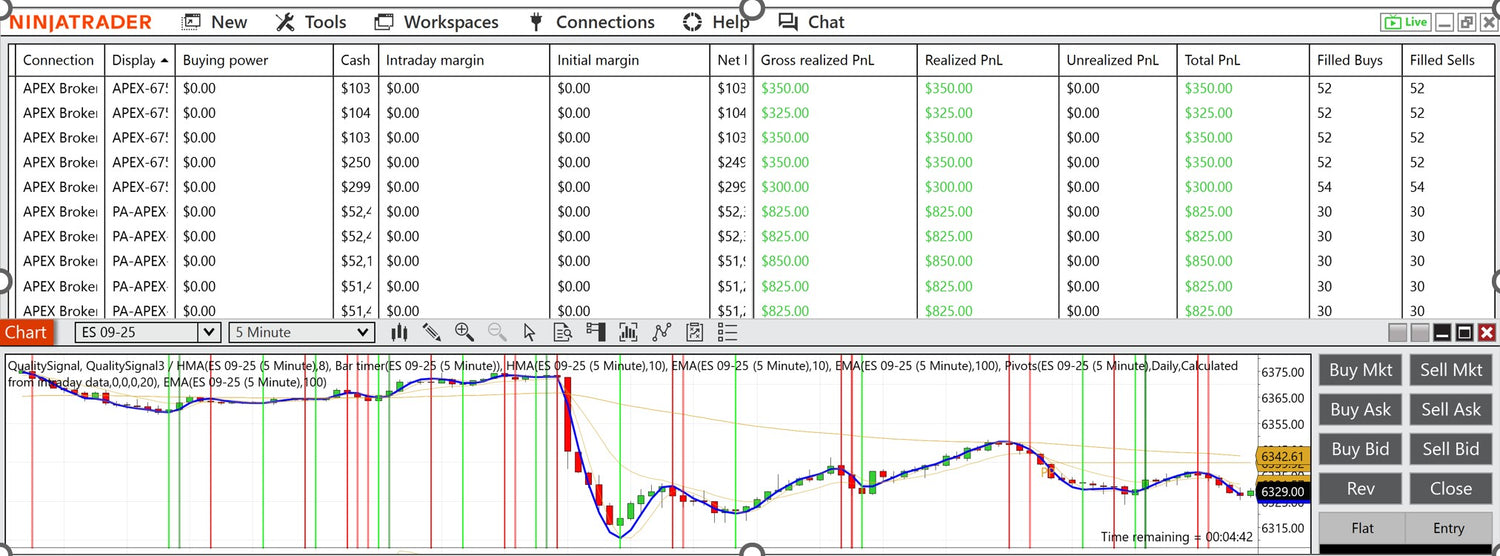Screen dimensions: 1500x556
Task: Toggle the Chart Trader panel icon
Action: 596,332
